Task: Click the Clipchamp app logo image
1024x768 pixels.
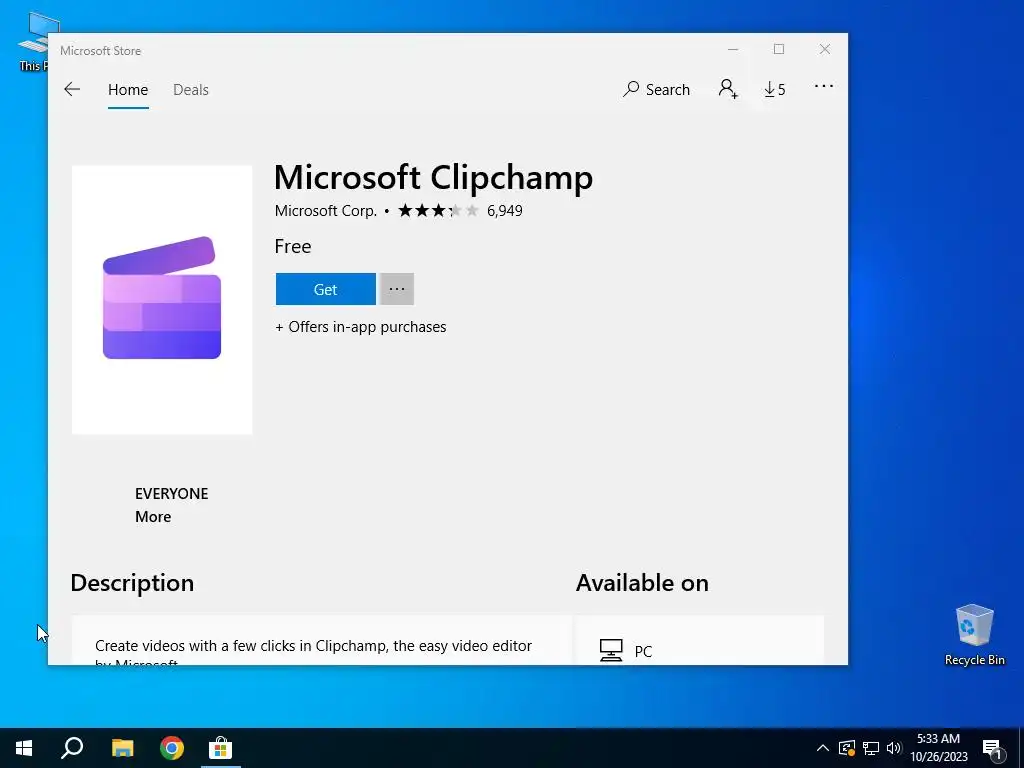Action: (162, 300)
